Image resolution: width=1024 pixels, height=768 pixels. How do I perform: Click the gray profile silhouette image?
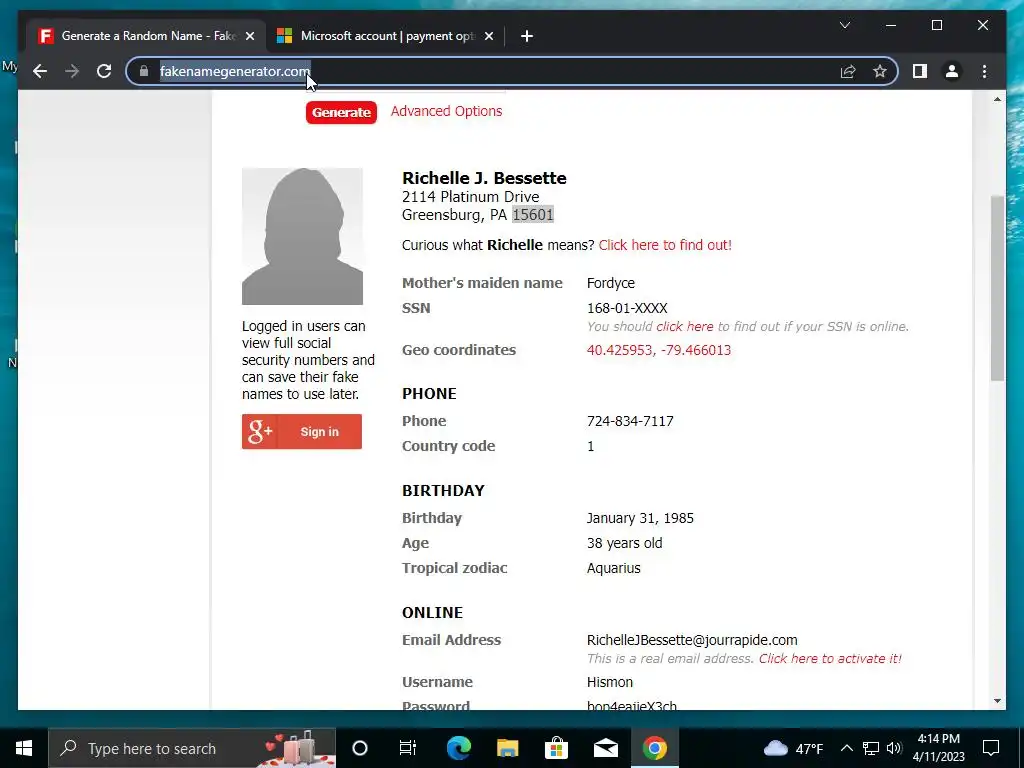tap(302, 236)
